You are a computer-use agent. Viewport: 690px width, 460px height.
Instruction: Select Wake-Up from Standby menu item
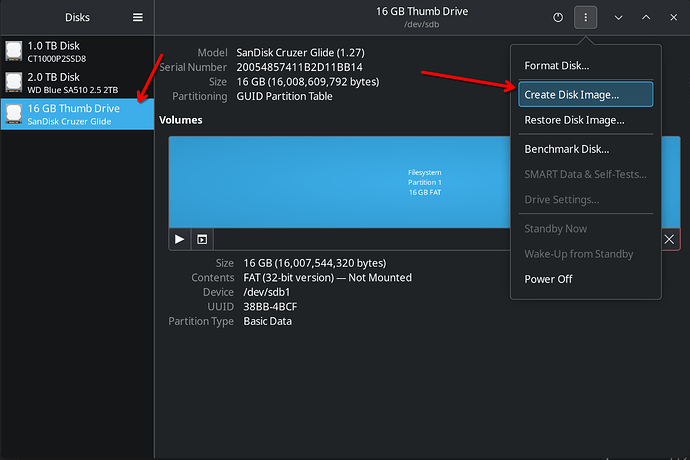coord(579,254)
